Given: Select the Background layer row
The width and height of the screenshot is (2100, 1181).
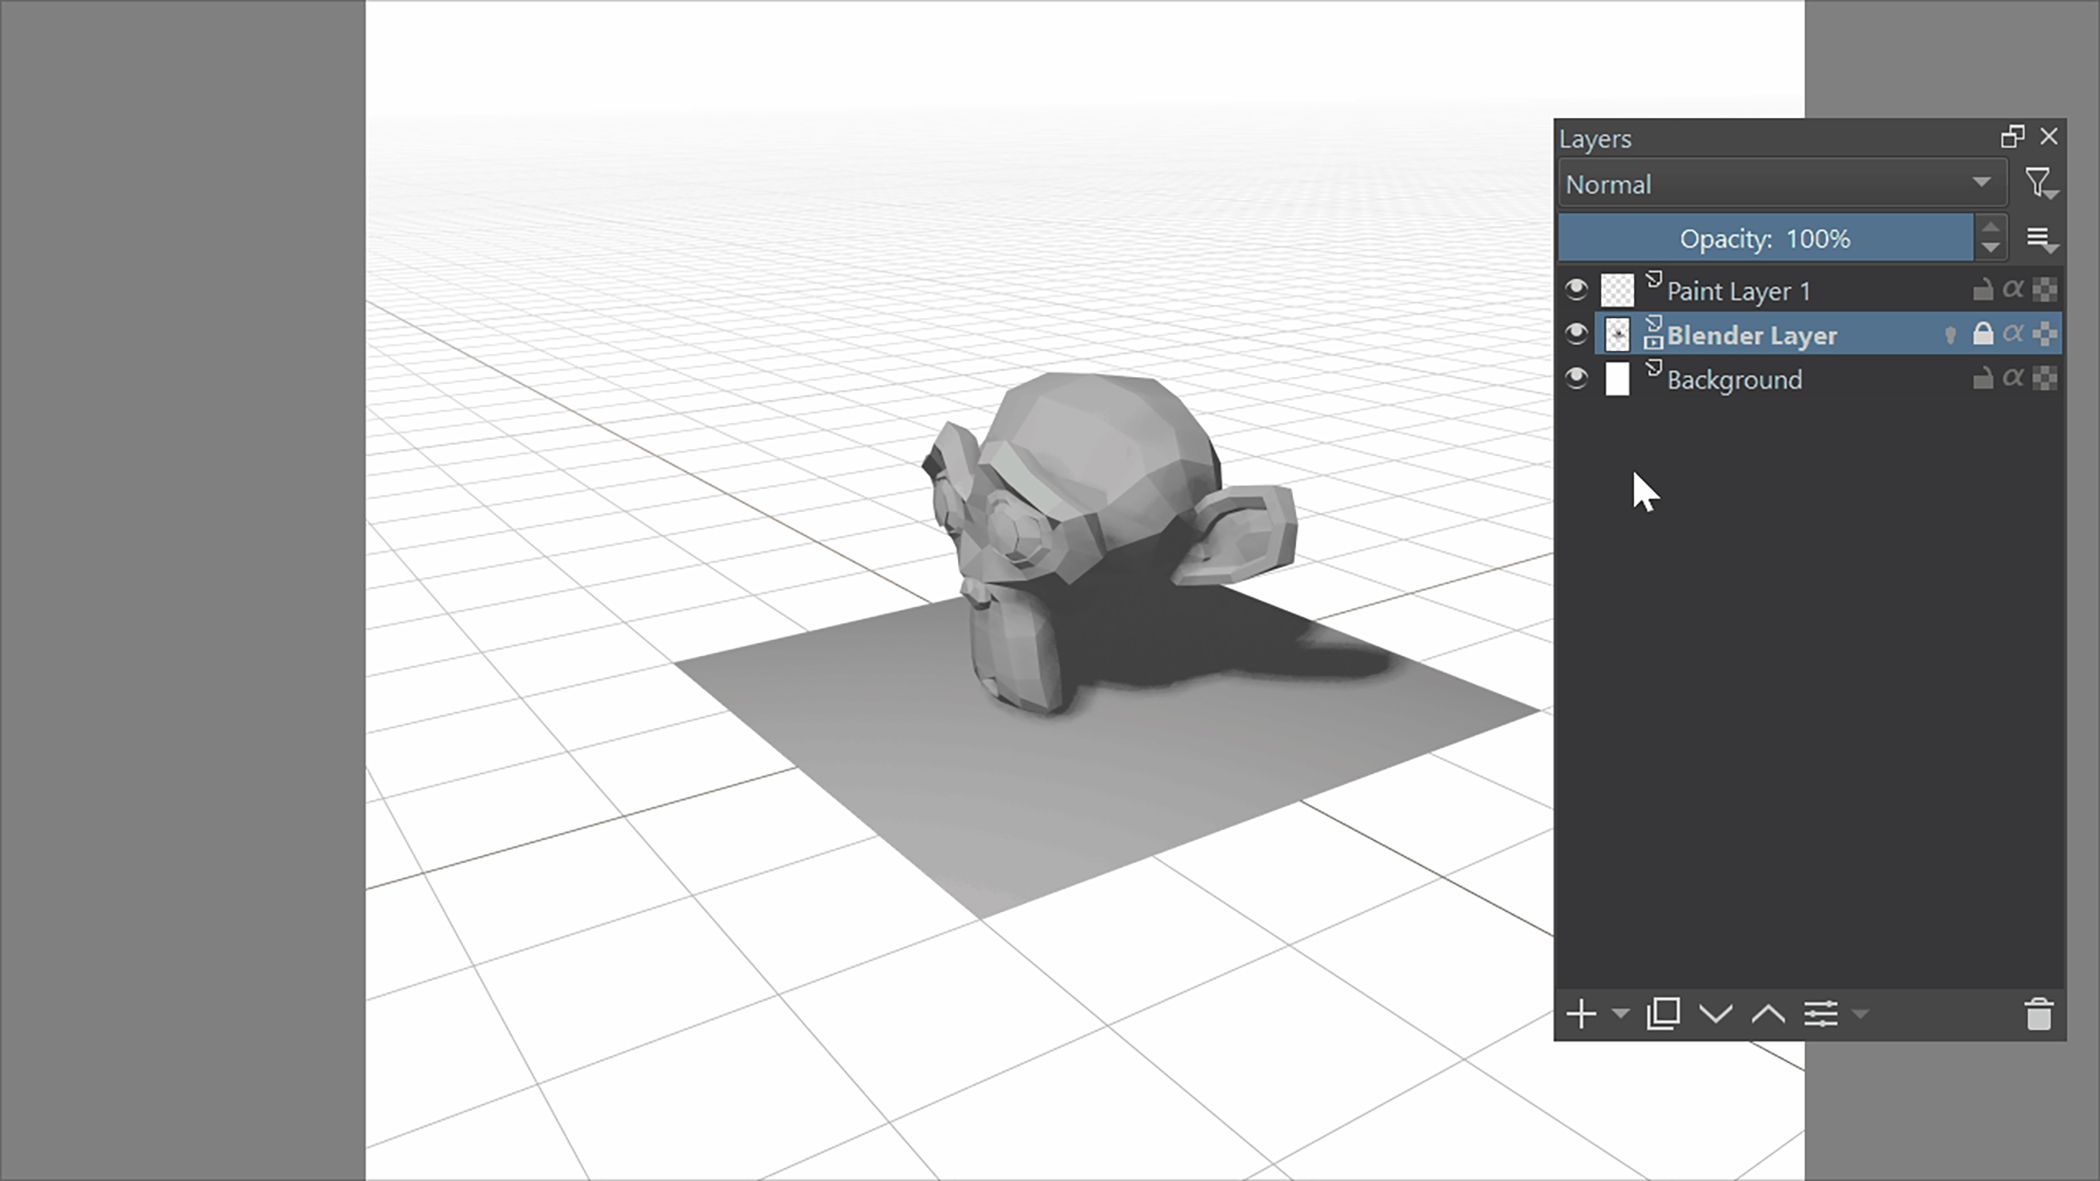Looking at the screenshot, I should click(1734, 380).
